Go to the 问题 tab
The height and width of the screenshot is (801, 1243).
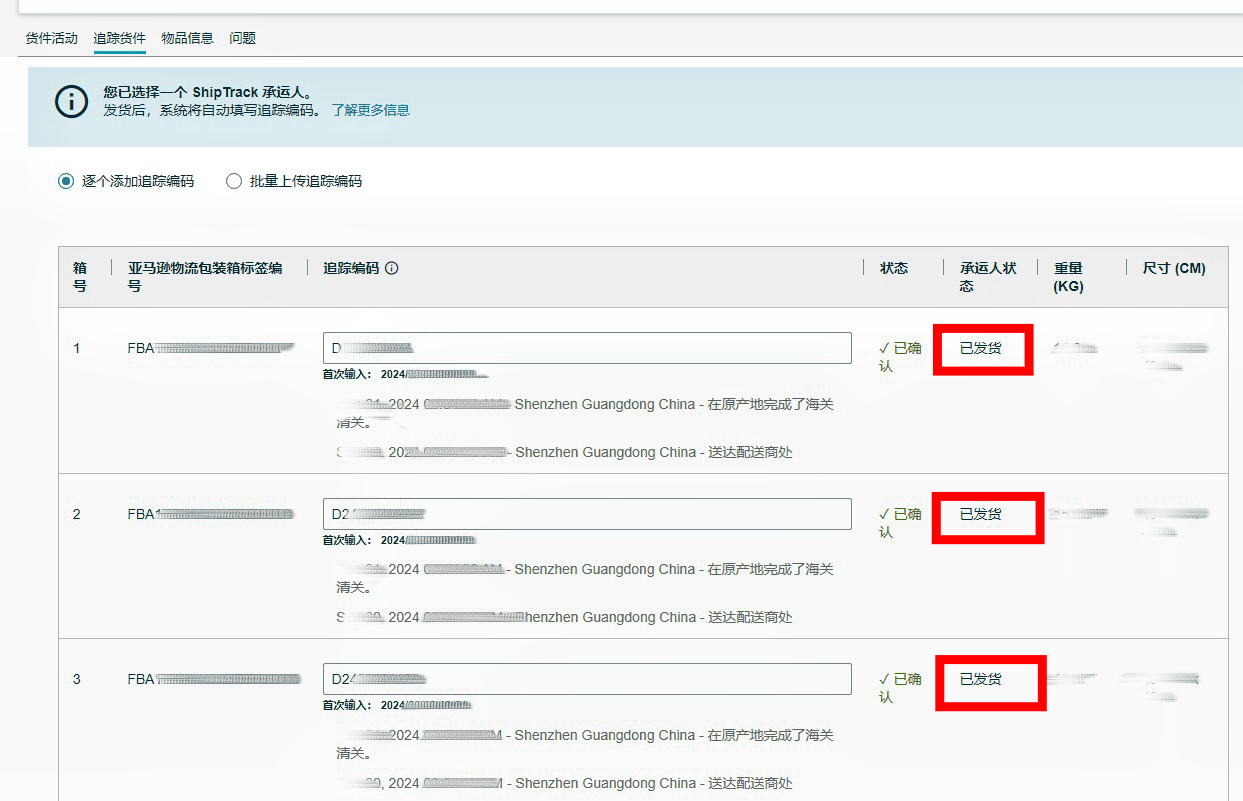click(242, 38)
